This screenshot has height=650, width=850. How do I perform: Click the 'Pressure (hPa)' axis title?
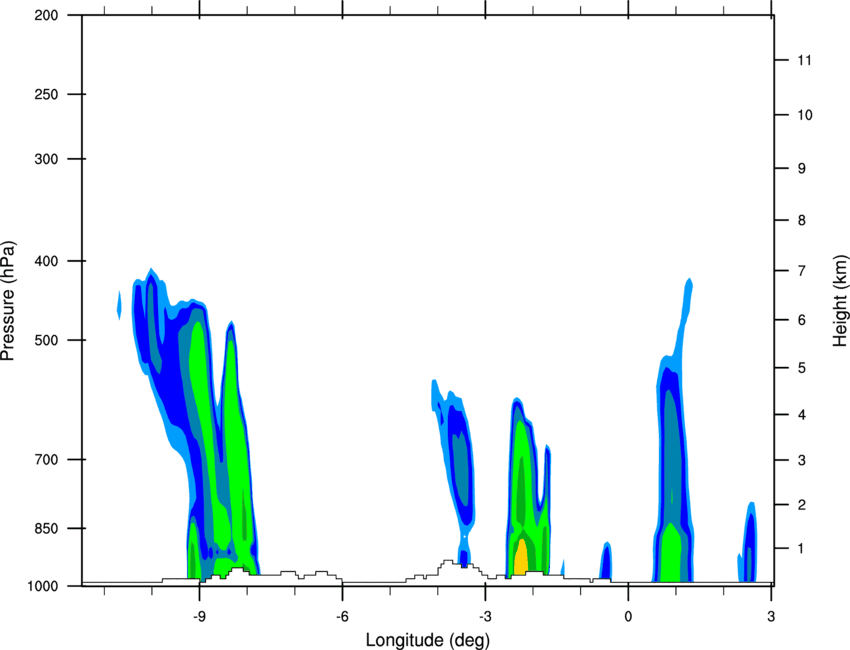click(8, 301)
